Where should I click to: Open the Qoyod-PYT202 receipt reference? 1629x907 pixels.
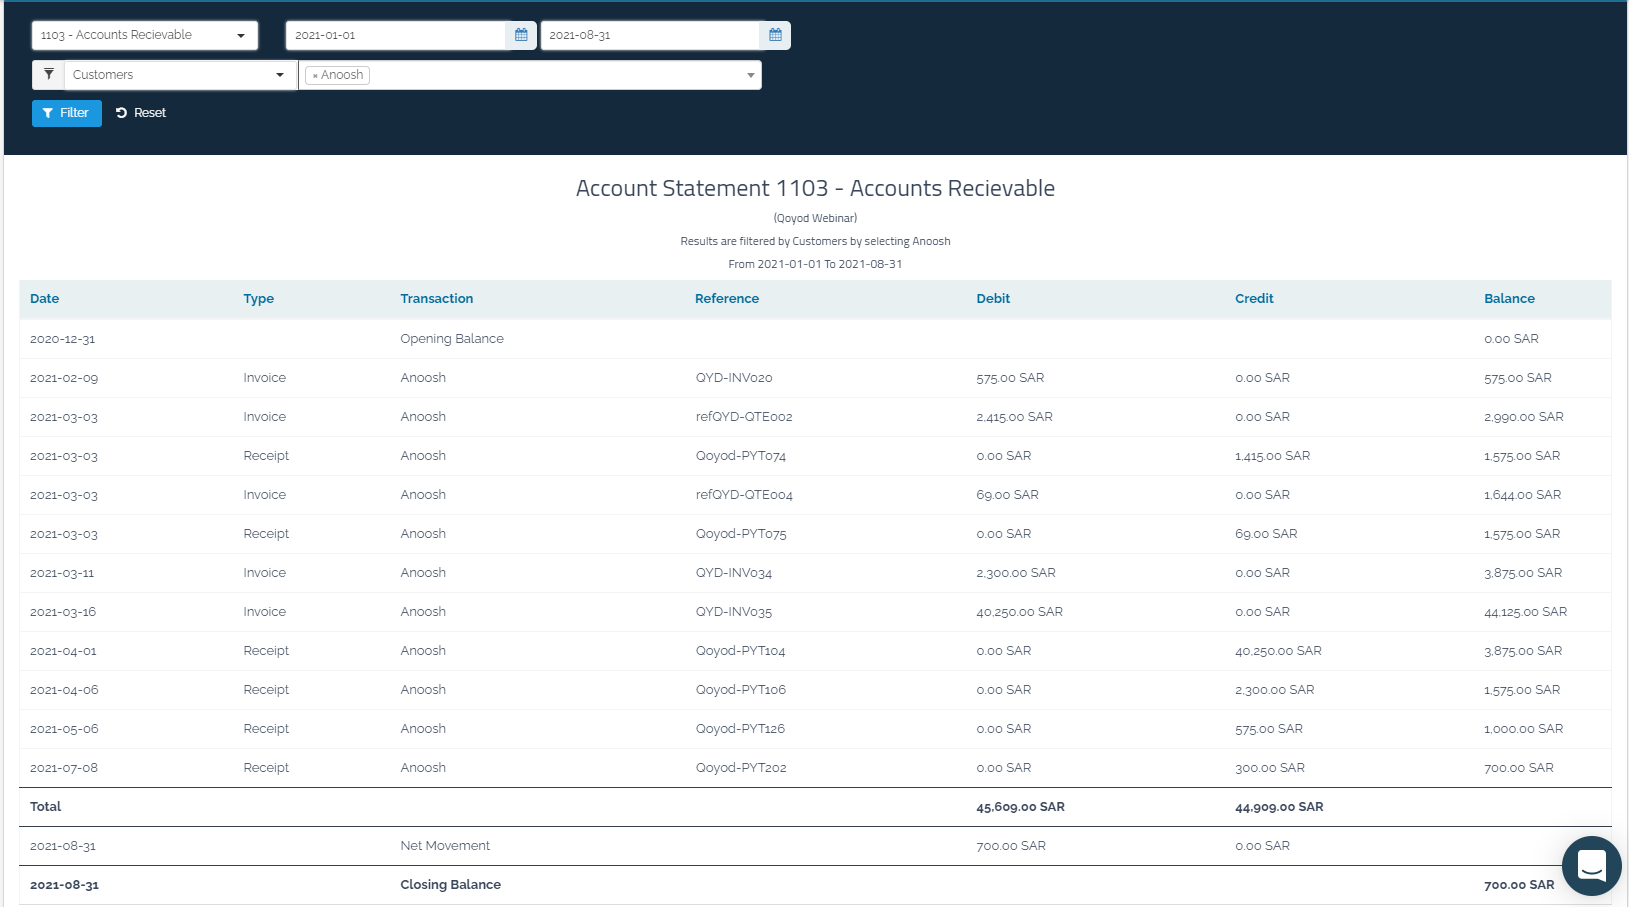740,768
